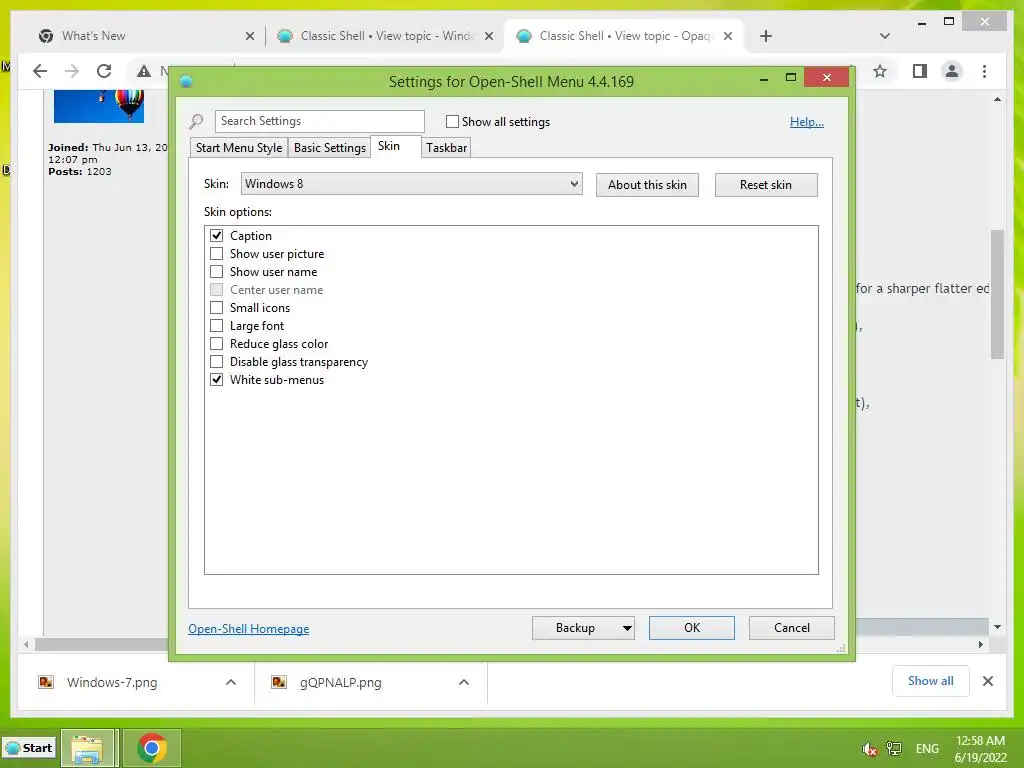Open the Help link
Image resolution: width=1024 pixels, height=768 pixels.
pos(807,122)
